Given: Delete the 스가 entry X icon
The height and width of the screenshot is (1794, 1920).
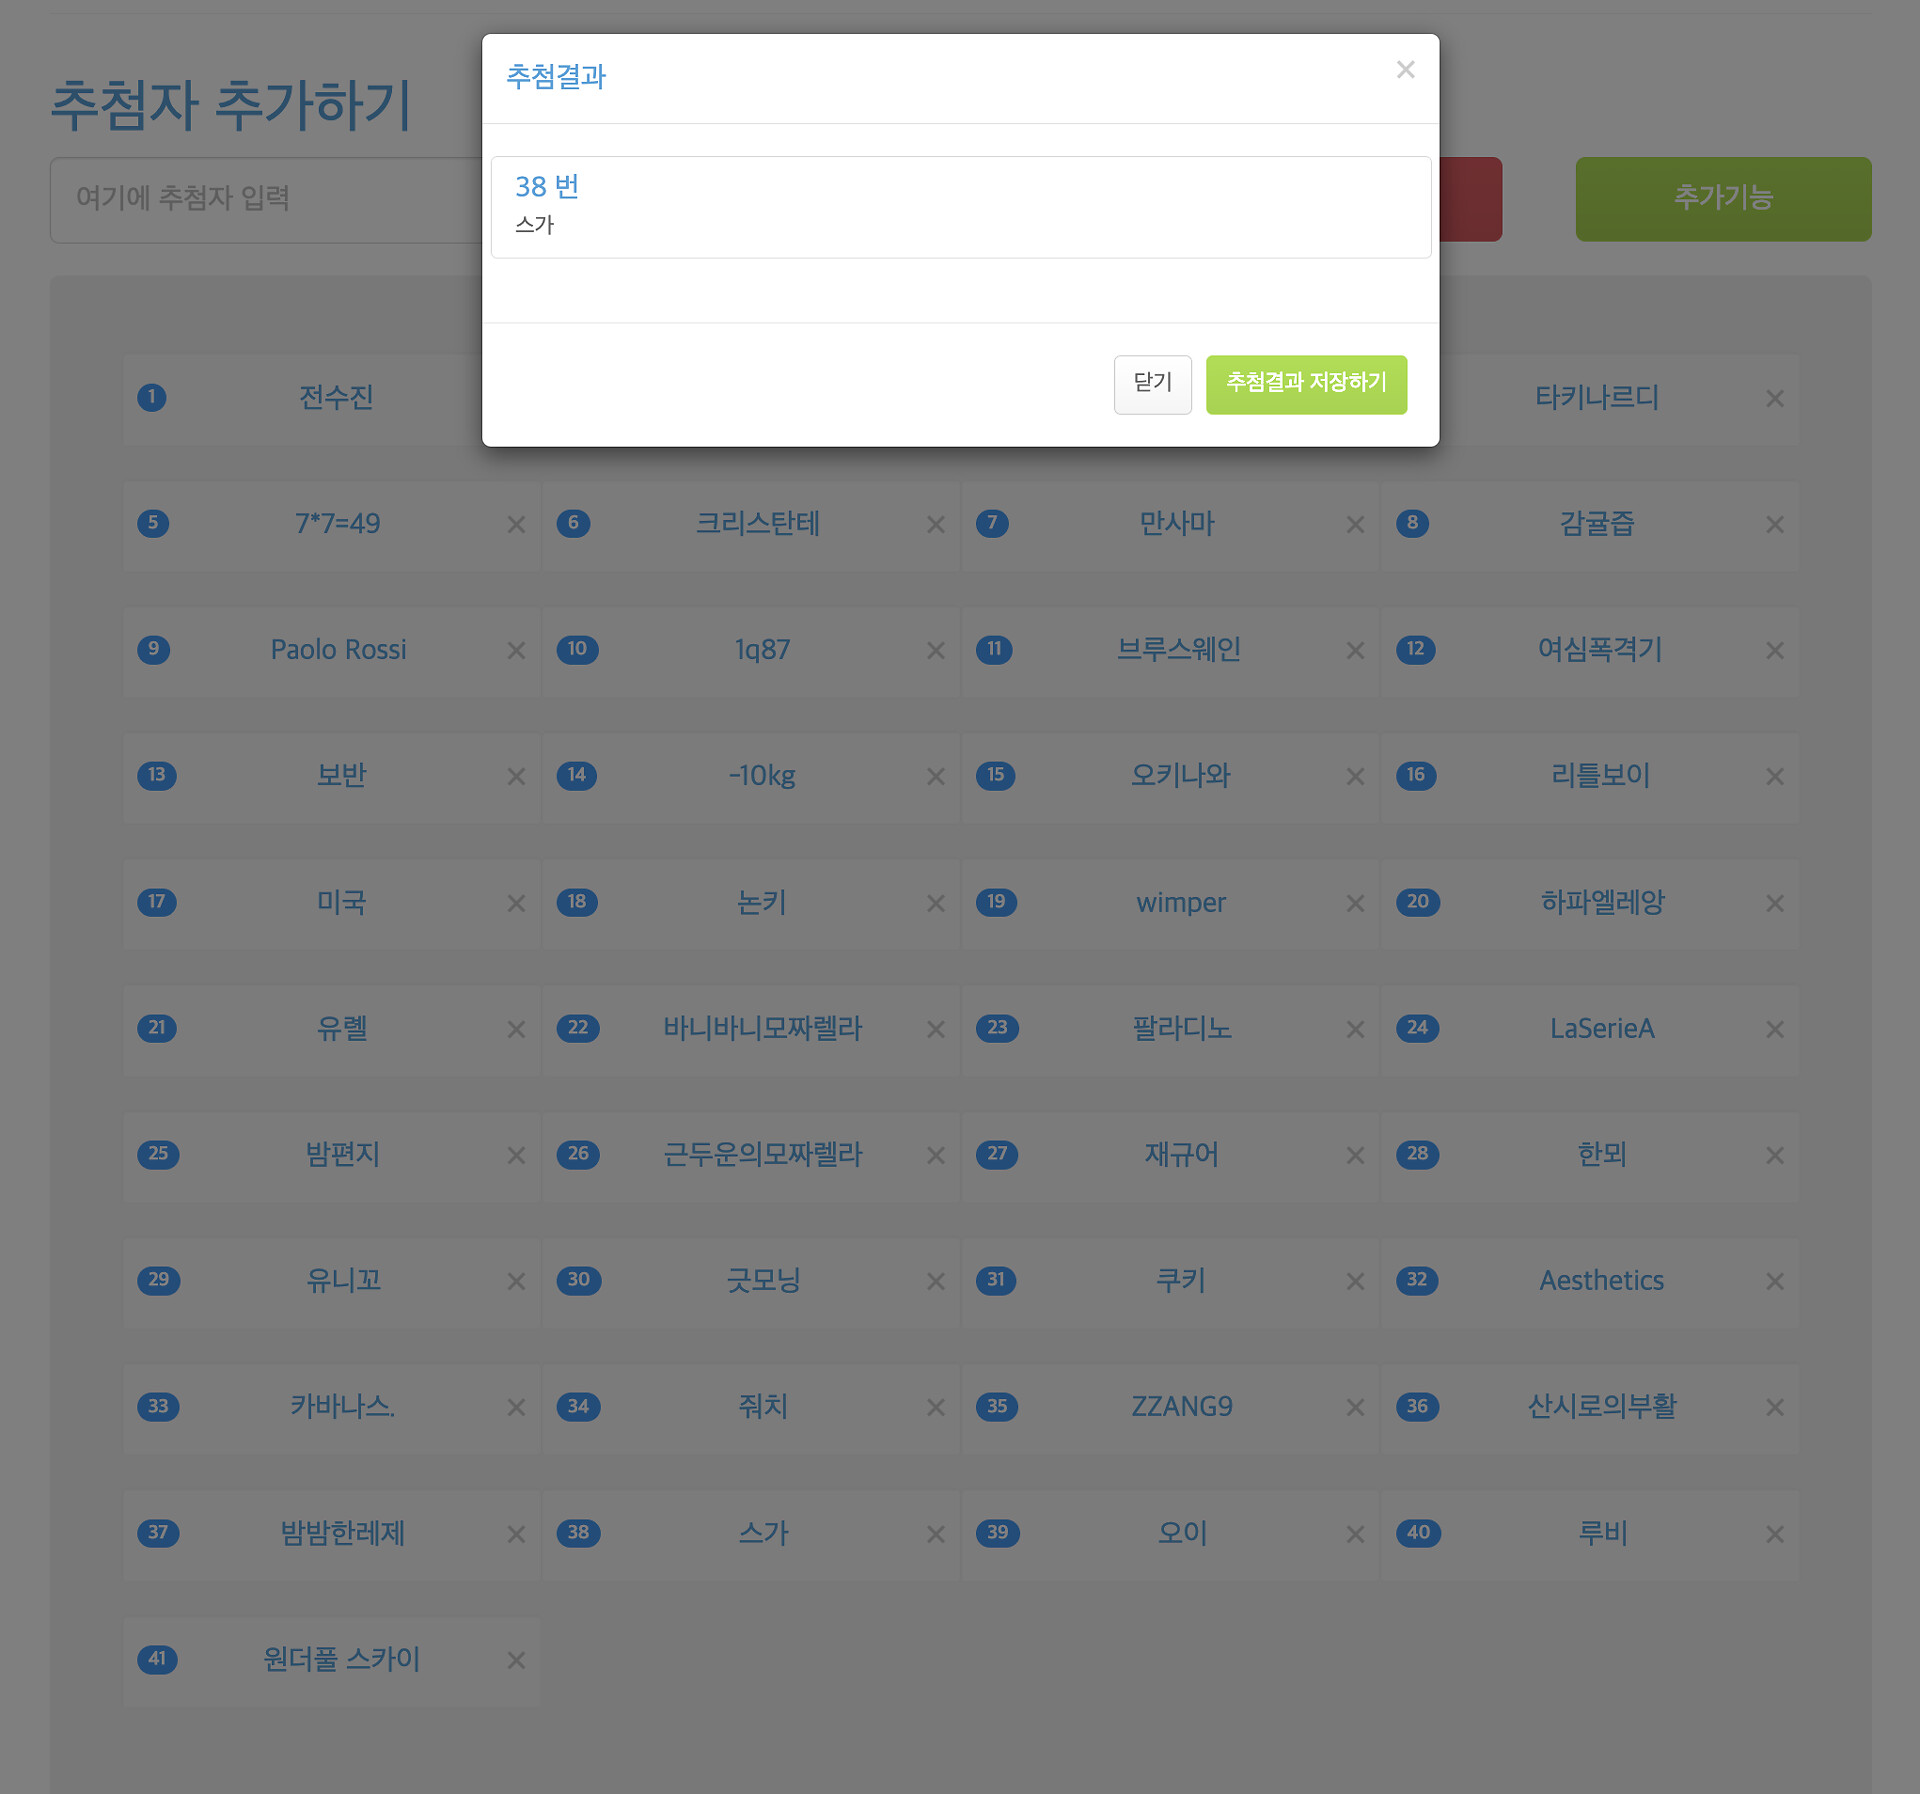Looking at the screenshot, I should 935,1533.
